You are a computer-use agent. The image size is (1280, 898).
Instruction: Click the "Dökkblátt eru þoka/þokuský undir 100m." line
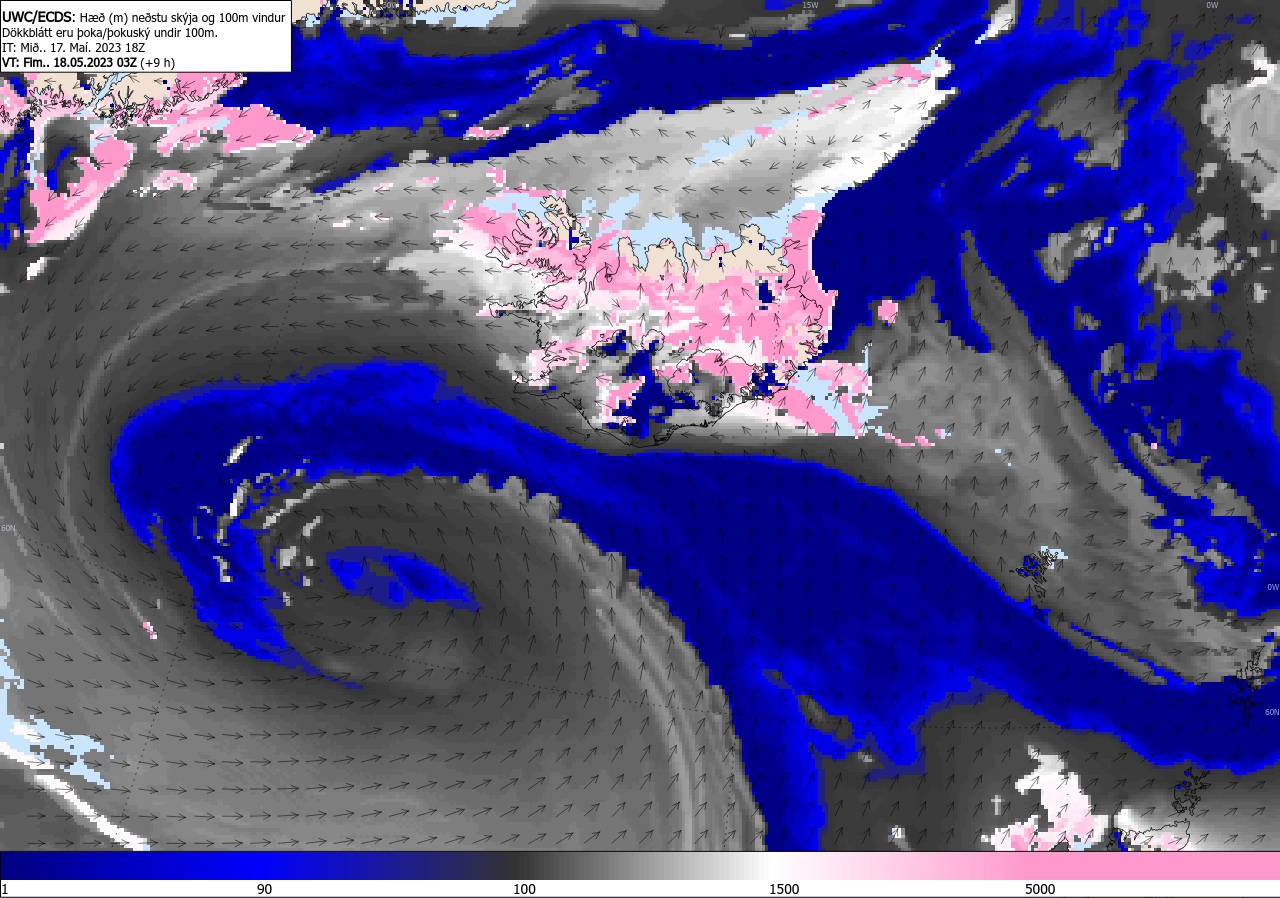click(x=110, y=32)
